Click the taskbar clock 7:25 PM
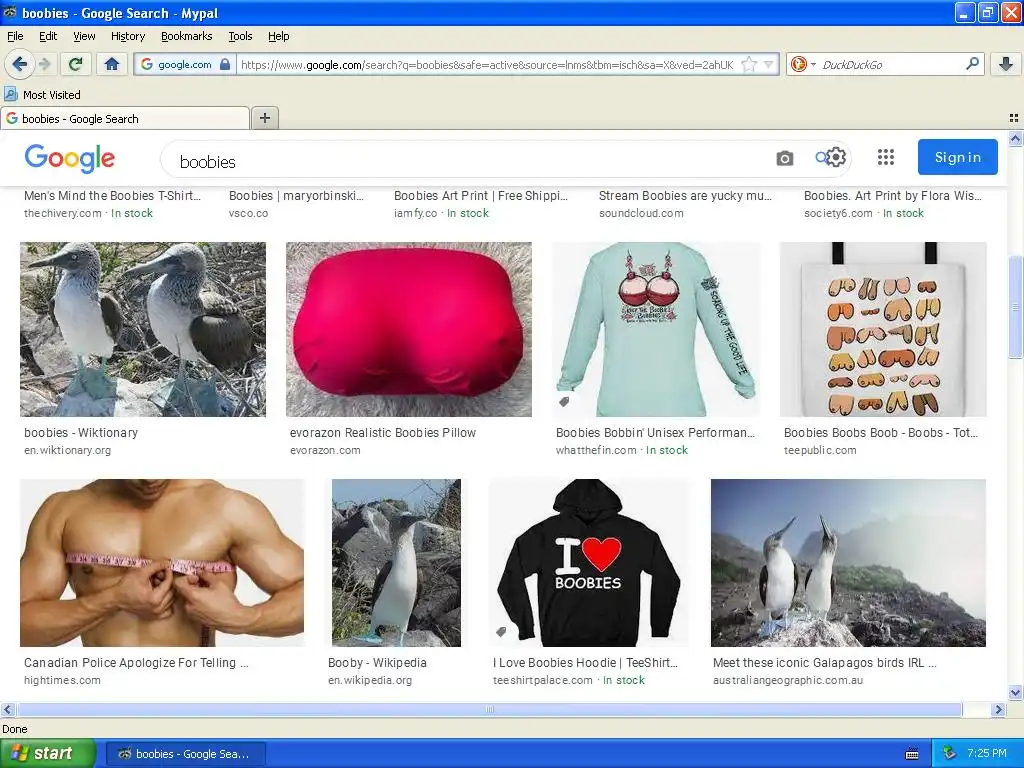1024x768 pixels. point(987,754)
